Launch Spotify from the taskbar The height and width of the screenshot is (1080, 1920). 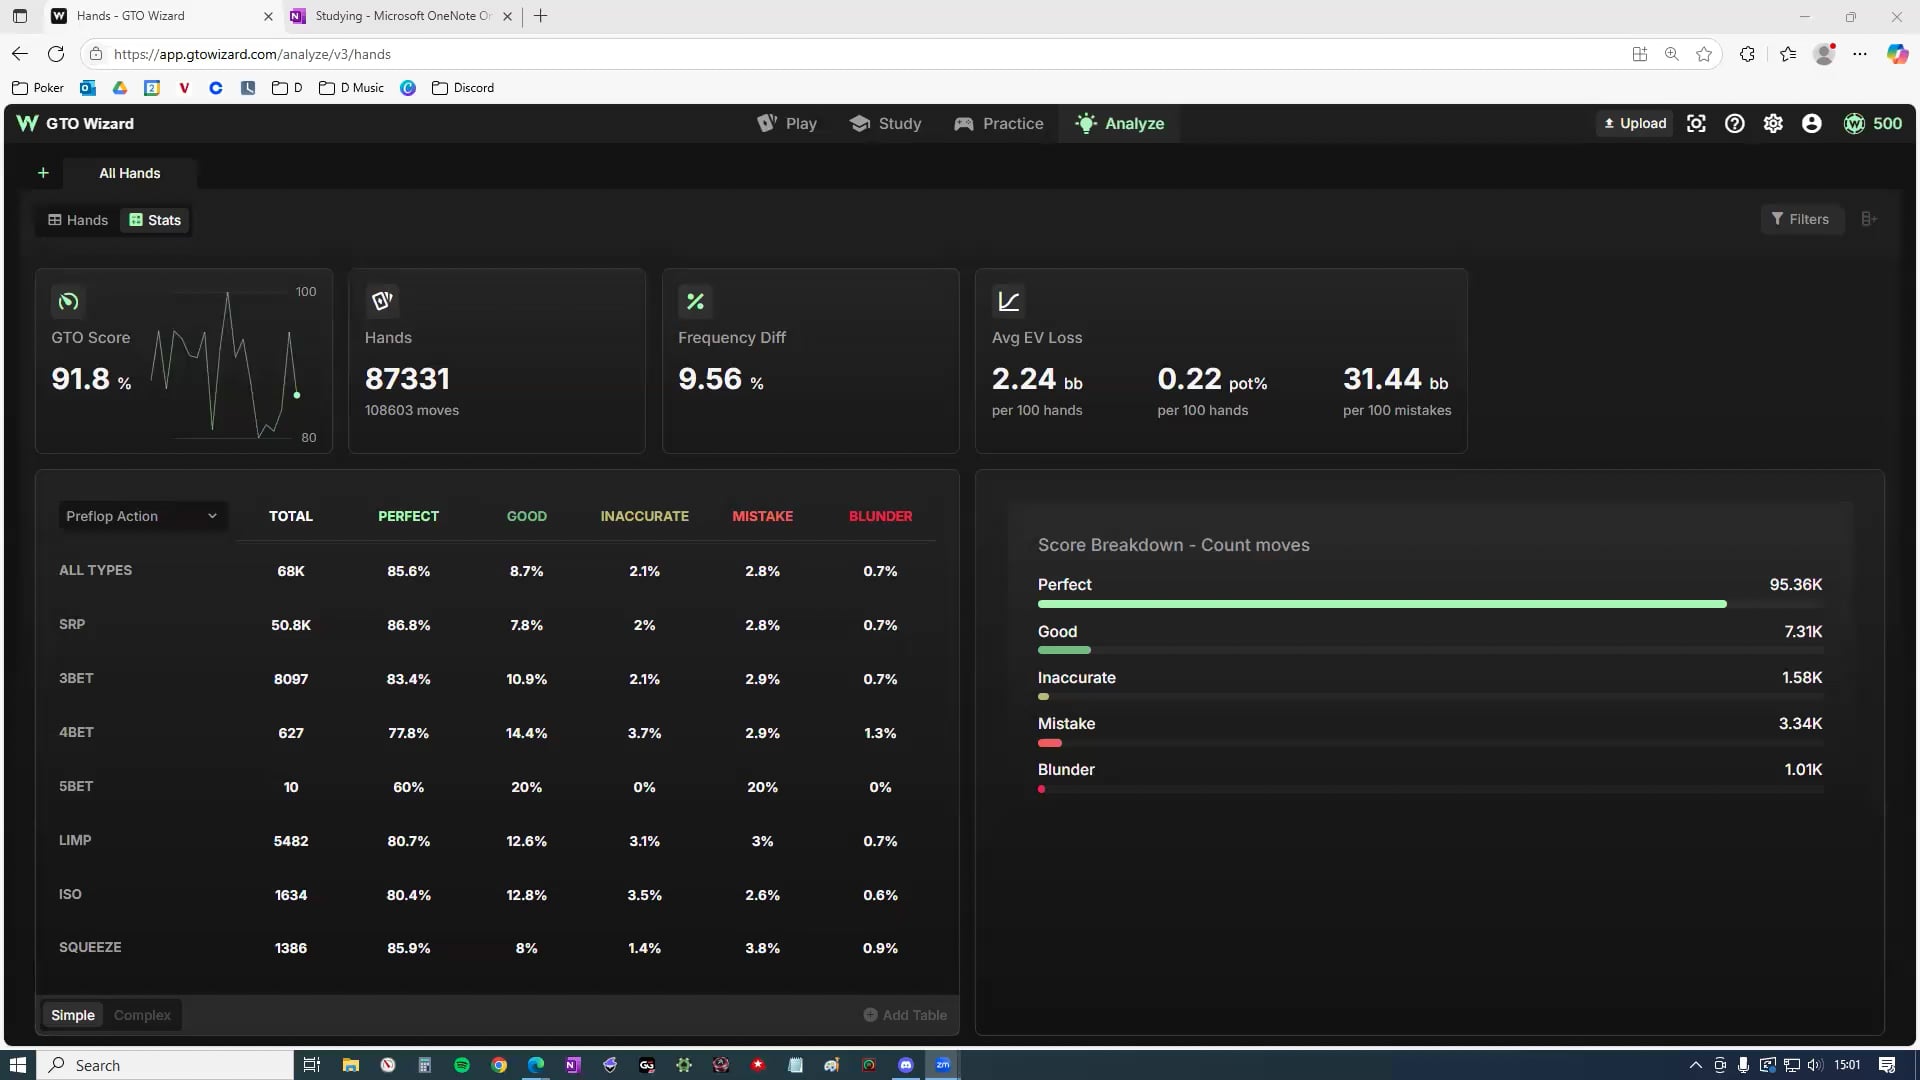click(462, 1065)
